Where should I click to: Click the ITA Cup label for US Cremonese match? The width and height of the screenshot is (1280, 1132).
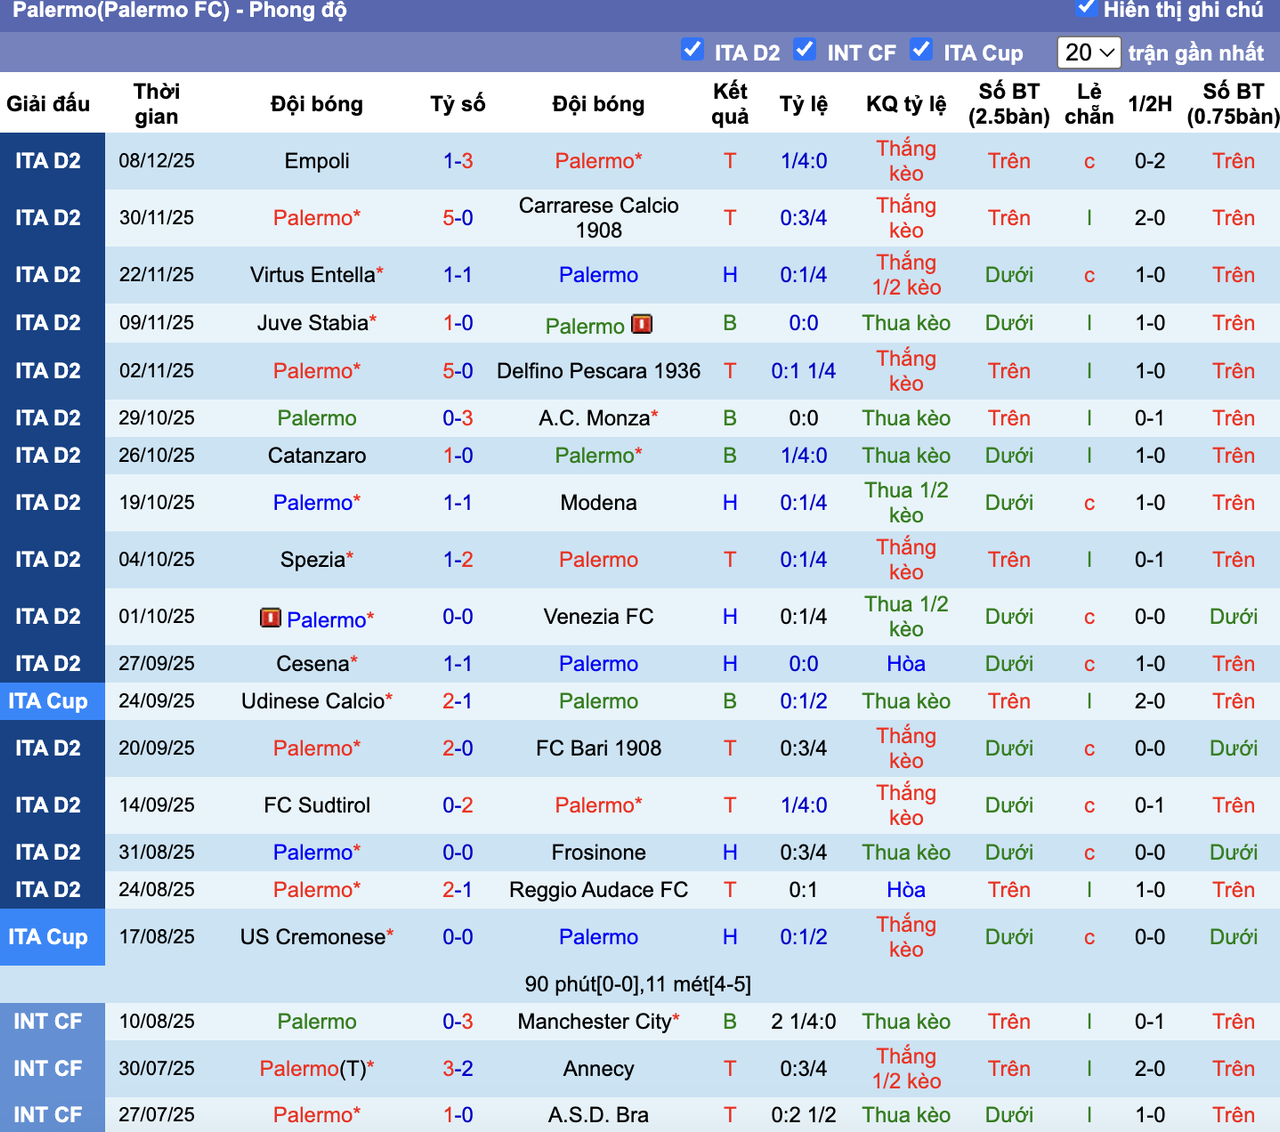pos(48,938)
